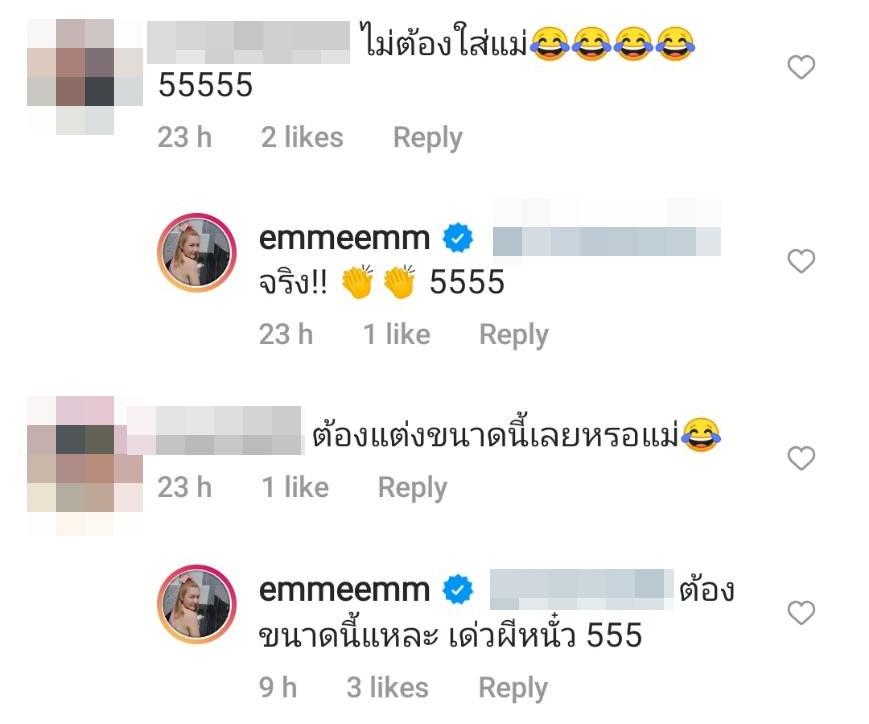Image resolution: width=869 pixels, height=724 pixels.
Task: Show the 1 like under "ต้องแต่งขนาดนี้เลยหรอแม่"
Action: point(295,488)
